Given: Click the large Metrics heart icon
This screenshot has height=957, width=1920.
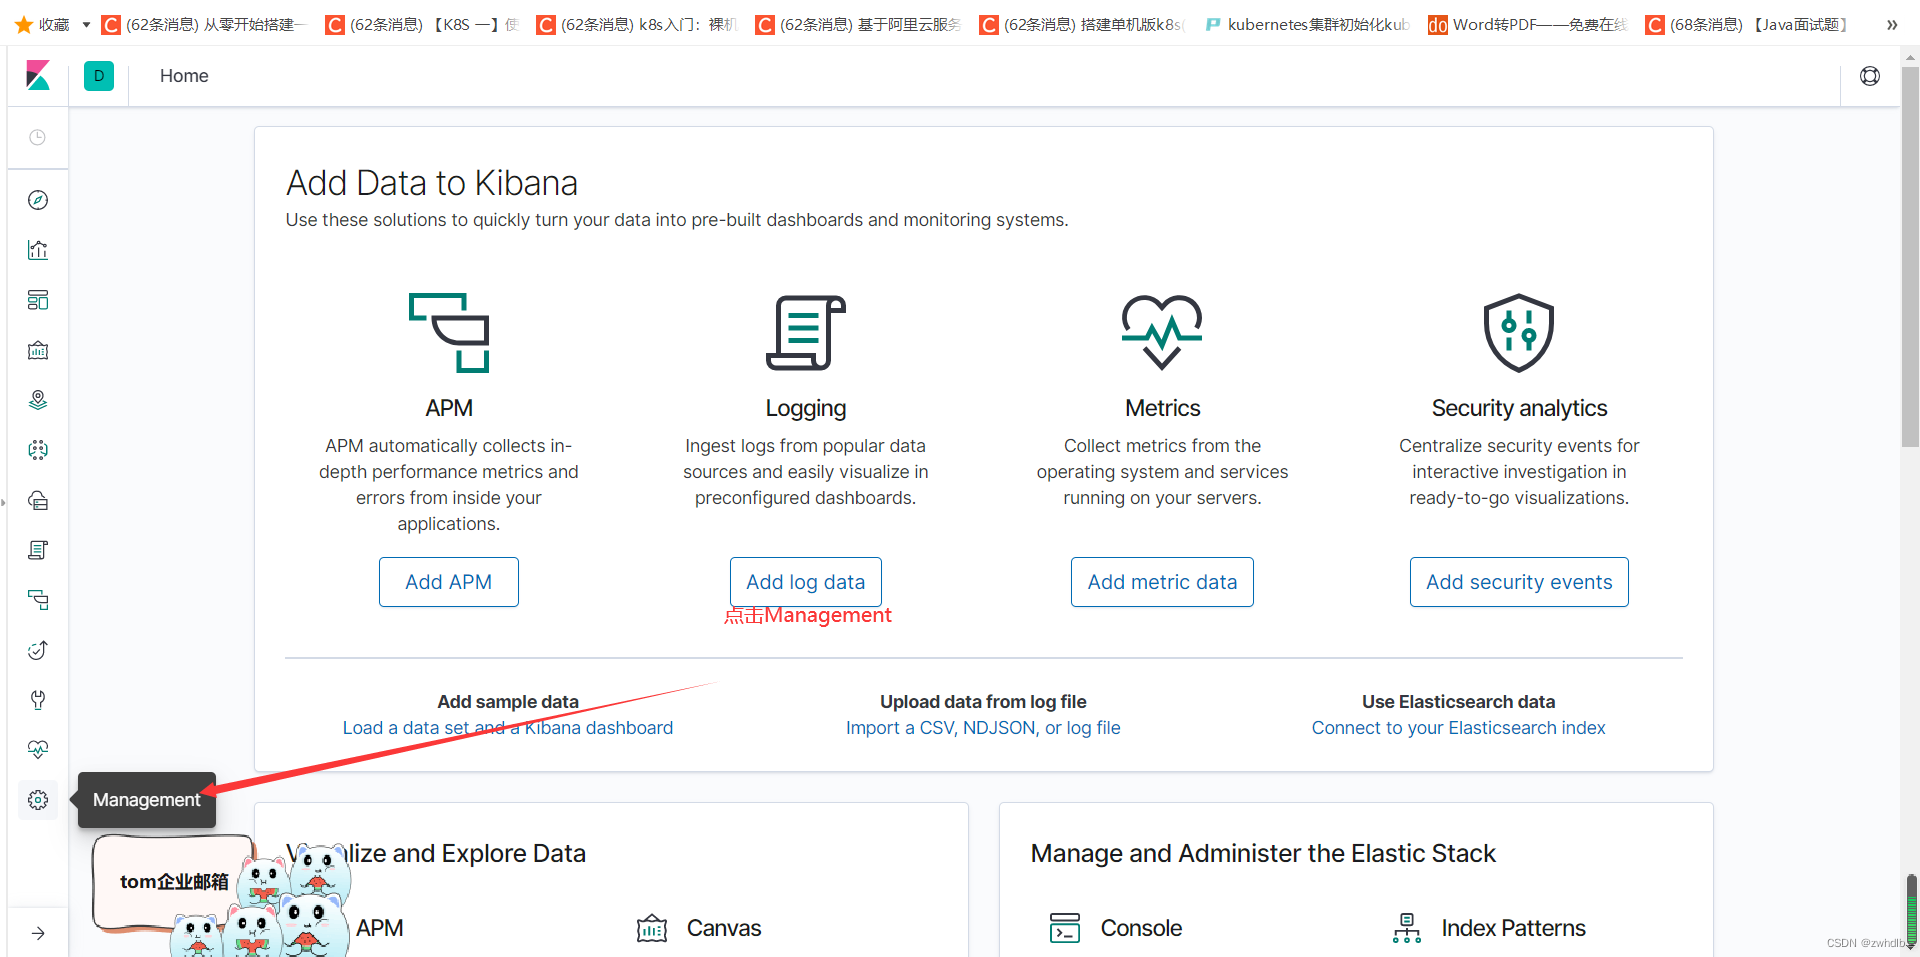Looking at the screenshot, I should [1162, 333].
